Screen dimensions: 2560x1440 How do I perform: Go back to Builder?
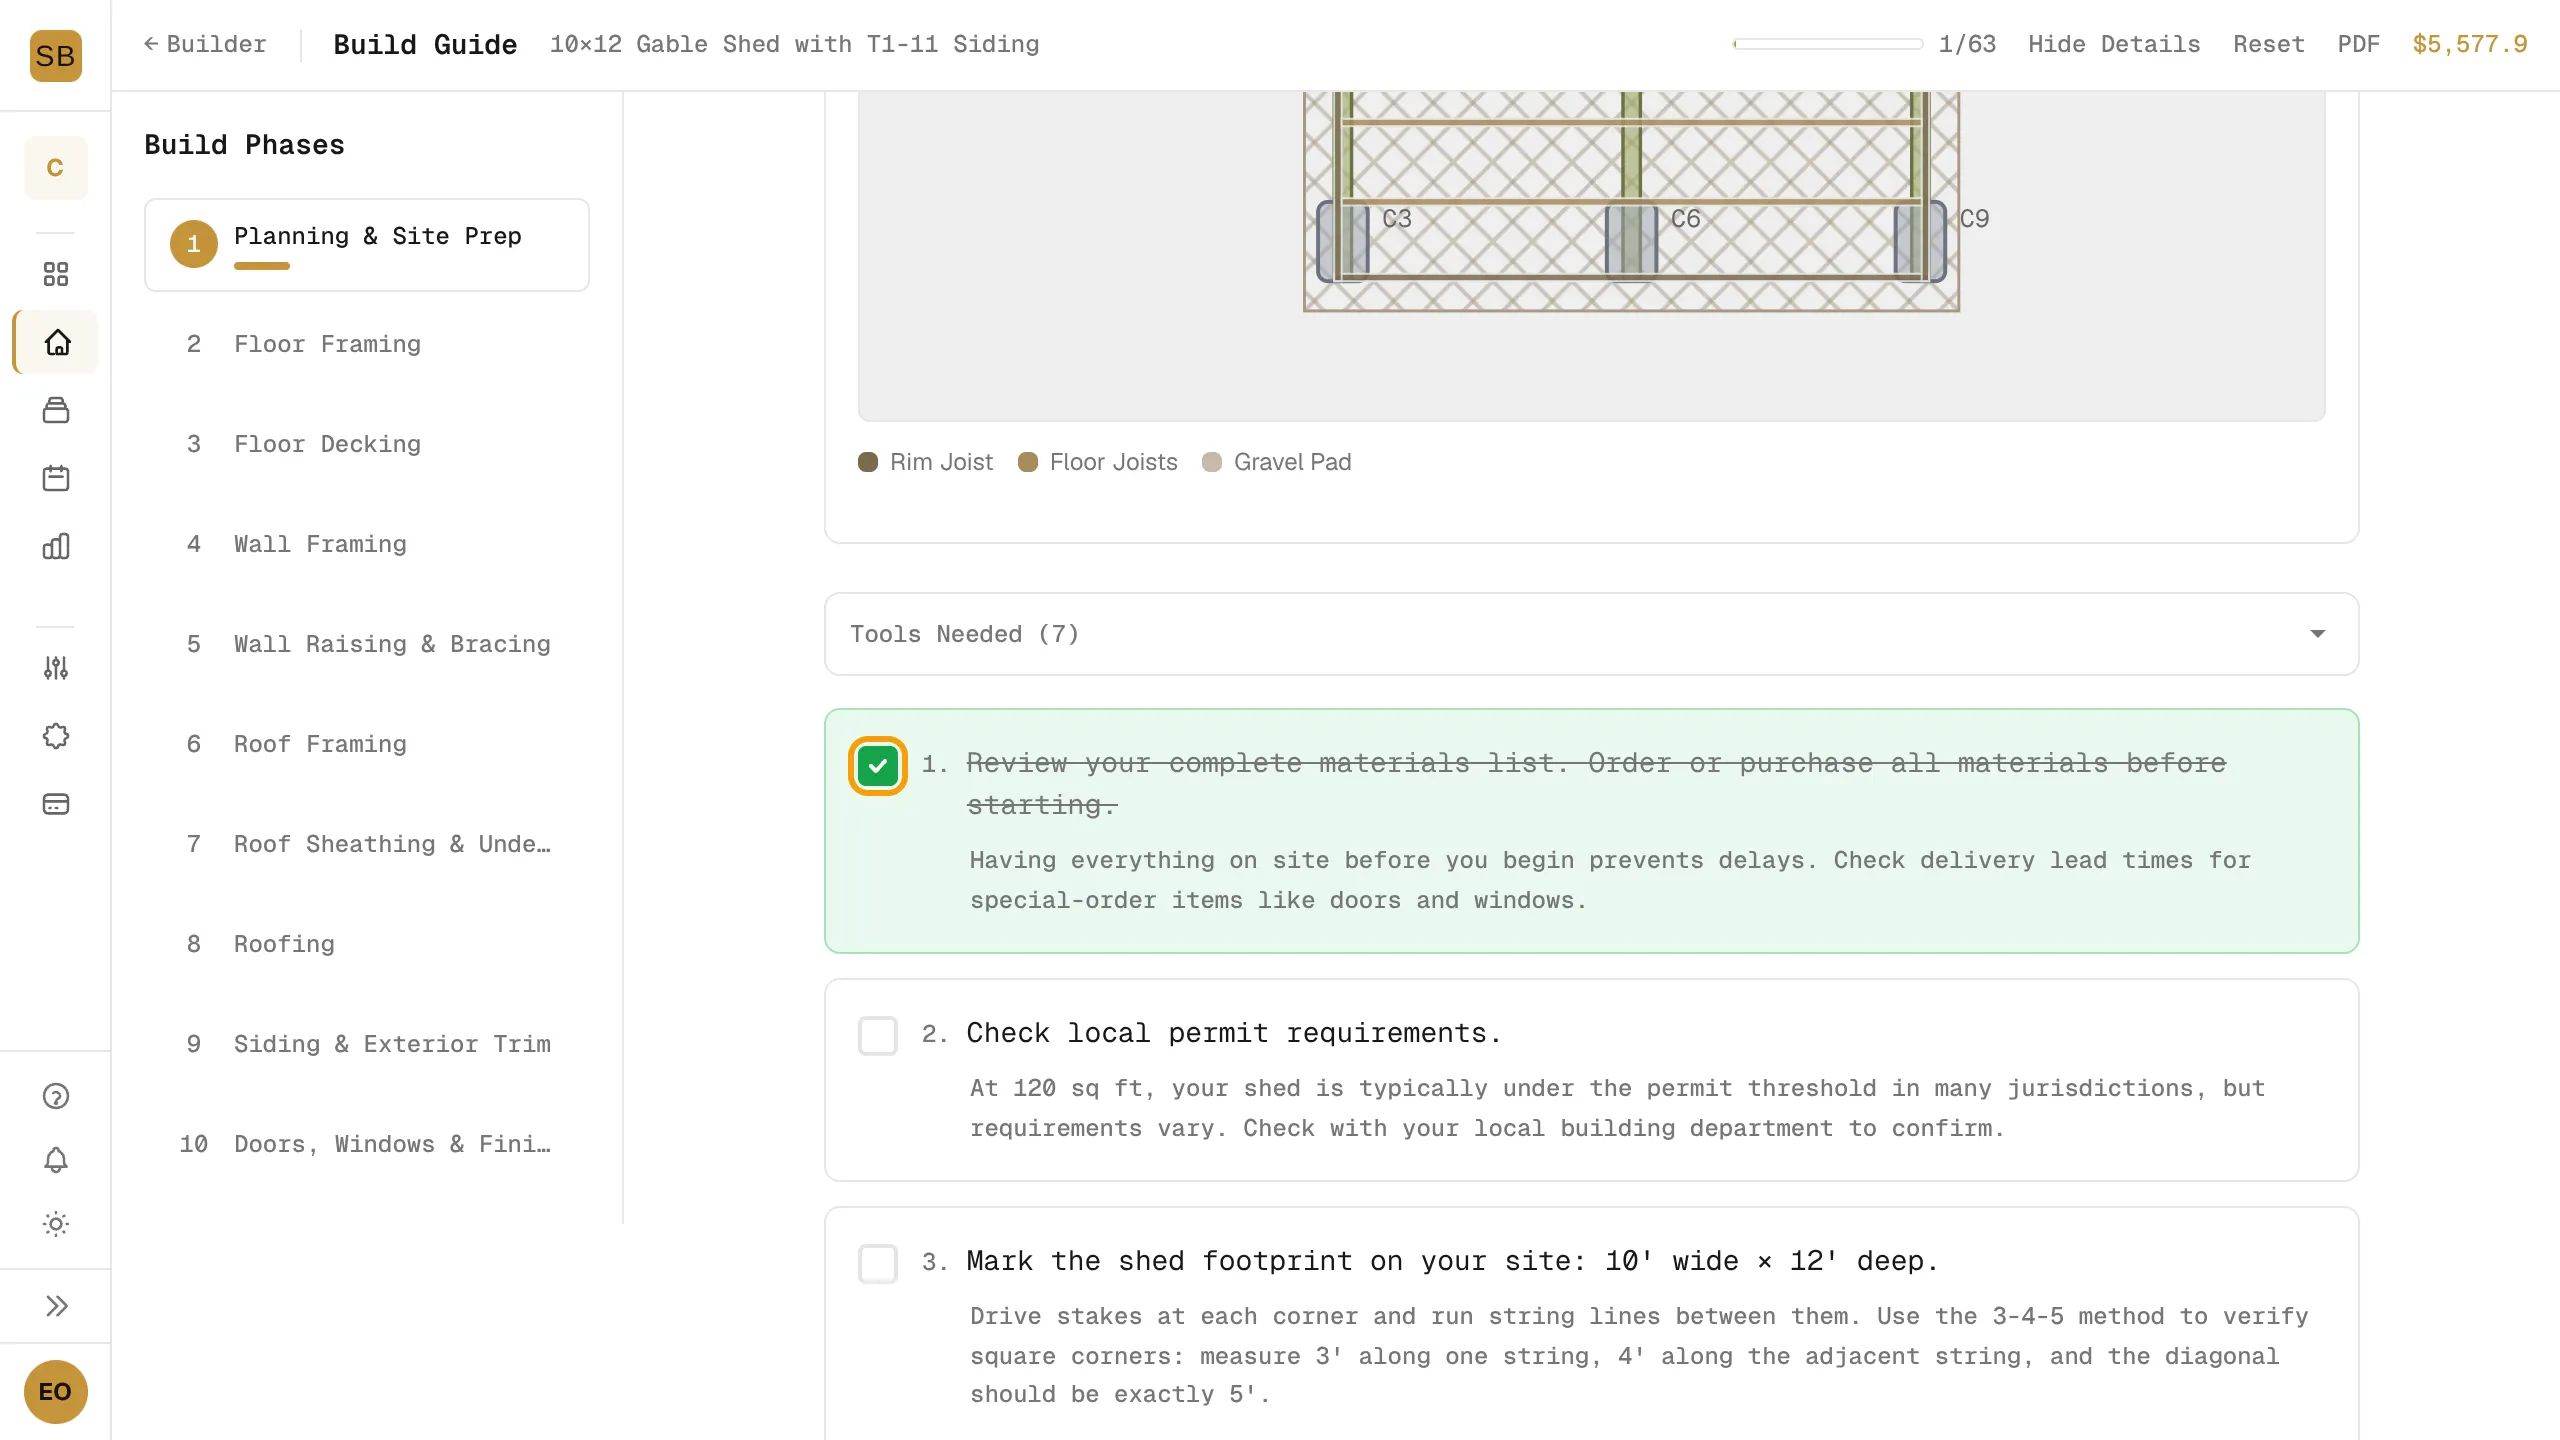205,44
